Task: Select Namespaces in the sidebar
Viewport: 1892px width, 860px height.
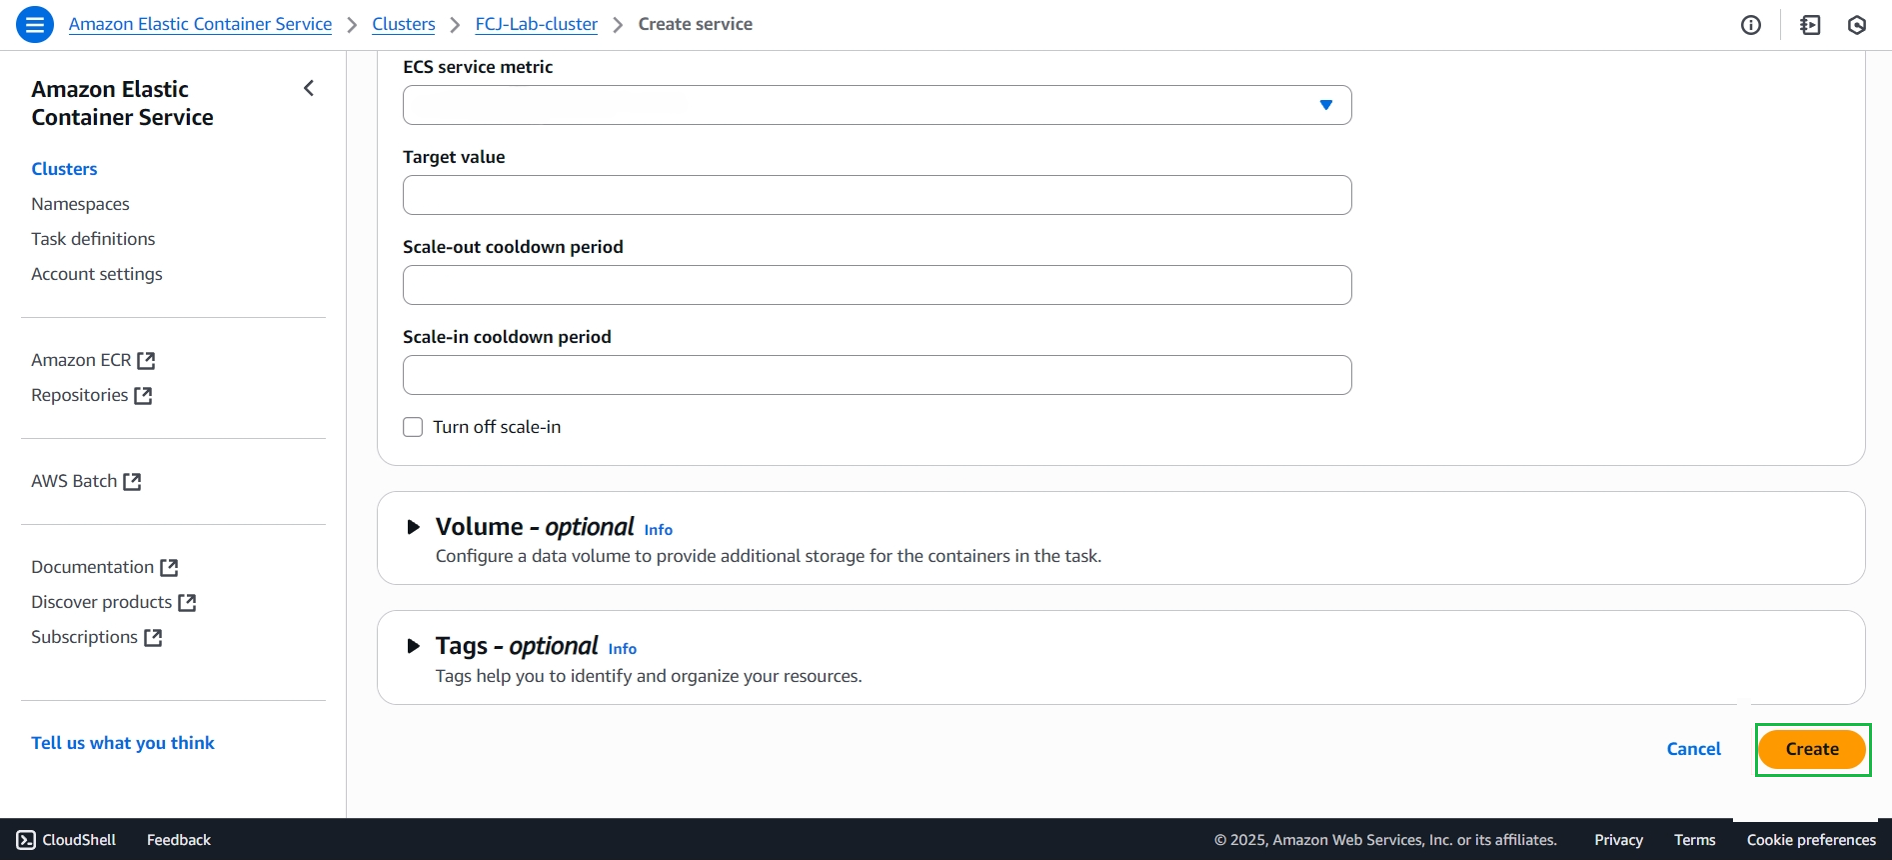Action: tap(80, 204)
